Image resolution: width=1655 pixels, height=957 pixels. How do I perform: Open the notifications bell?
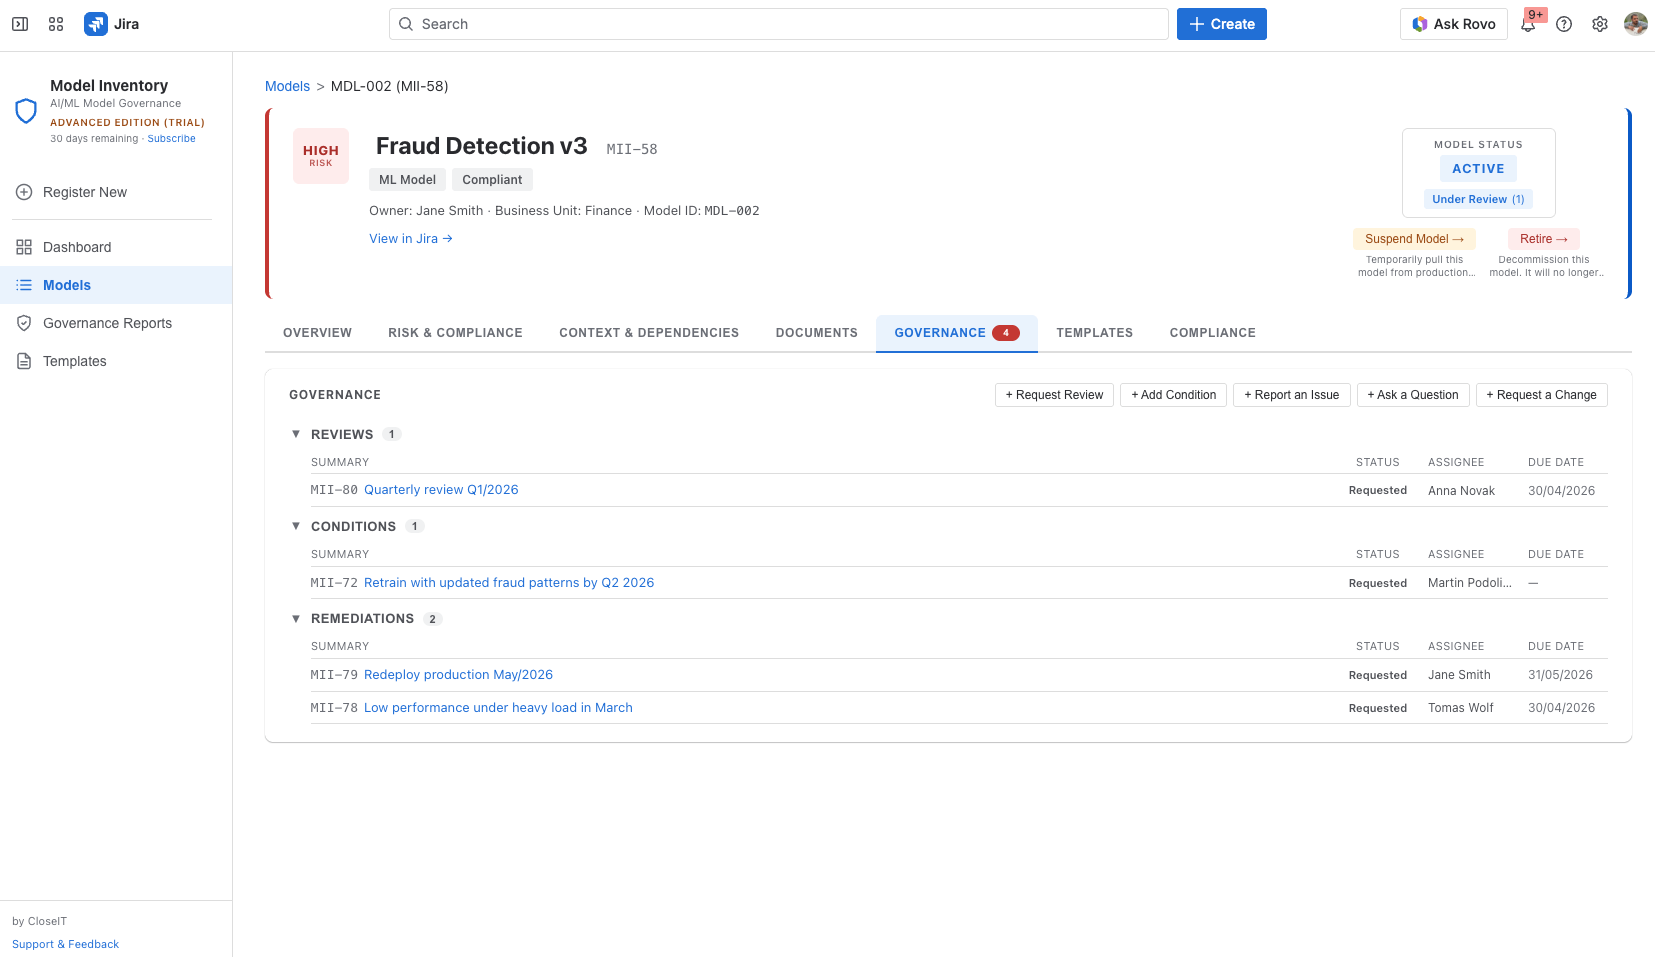1527,23
